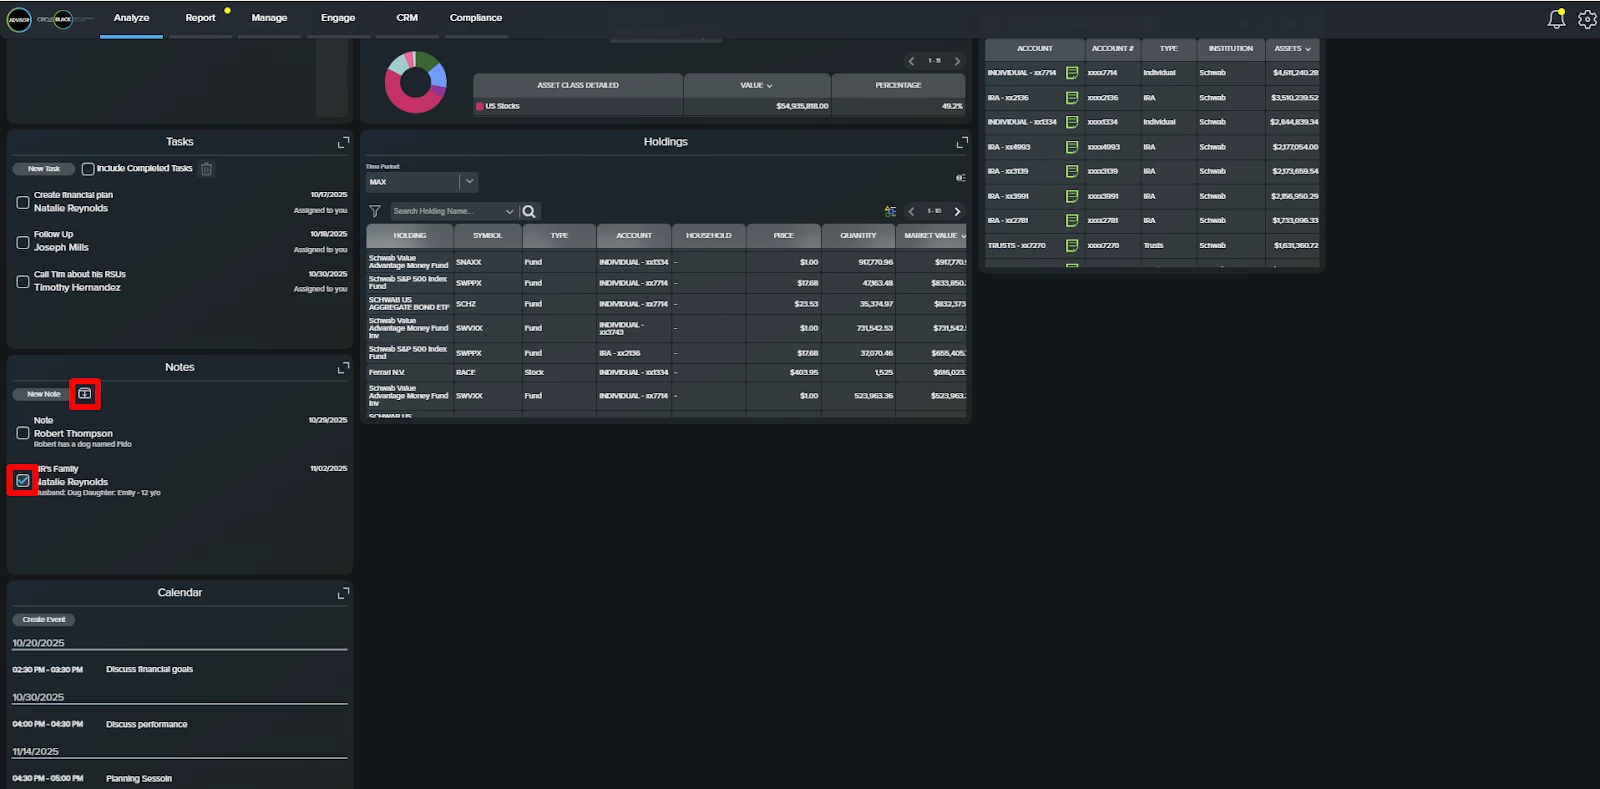Click the Holdings group-by colored icon
This screenshot has height=789, width=1600.
890,211
